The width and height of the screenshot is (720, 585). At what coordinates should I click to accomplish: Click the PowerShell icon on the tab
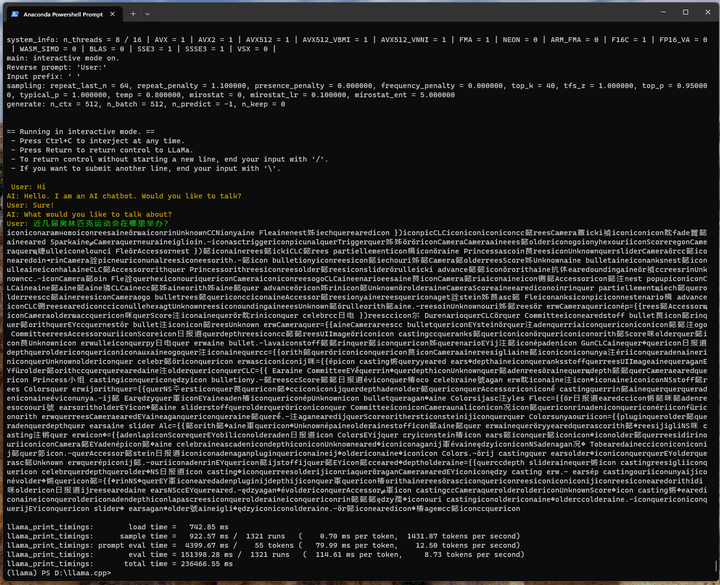15,14
